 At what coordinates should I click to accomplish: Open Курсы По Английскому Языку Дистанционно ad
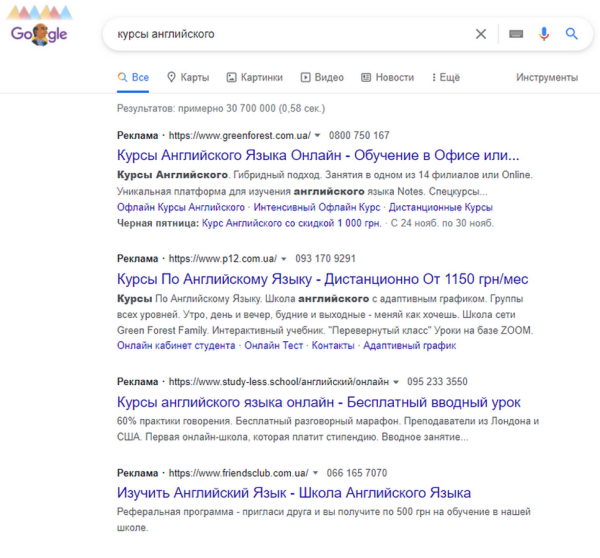(322, 279)
